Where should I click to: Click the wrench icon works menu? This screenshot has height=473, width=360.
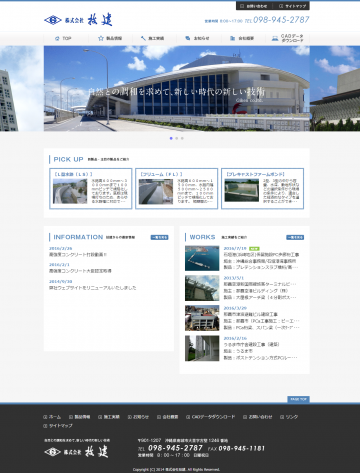(152, 38)
